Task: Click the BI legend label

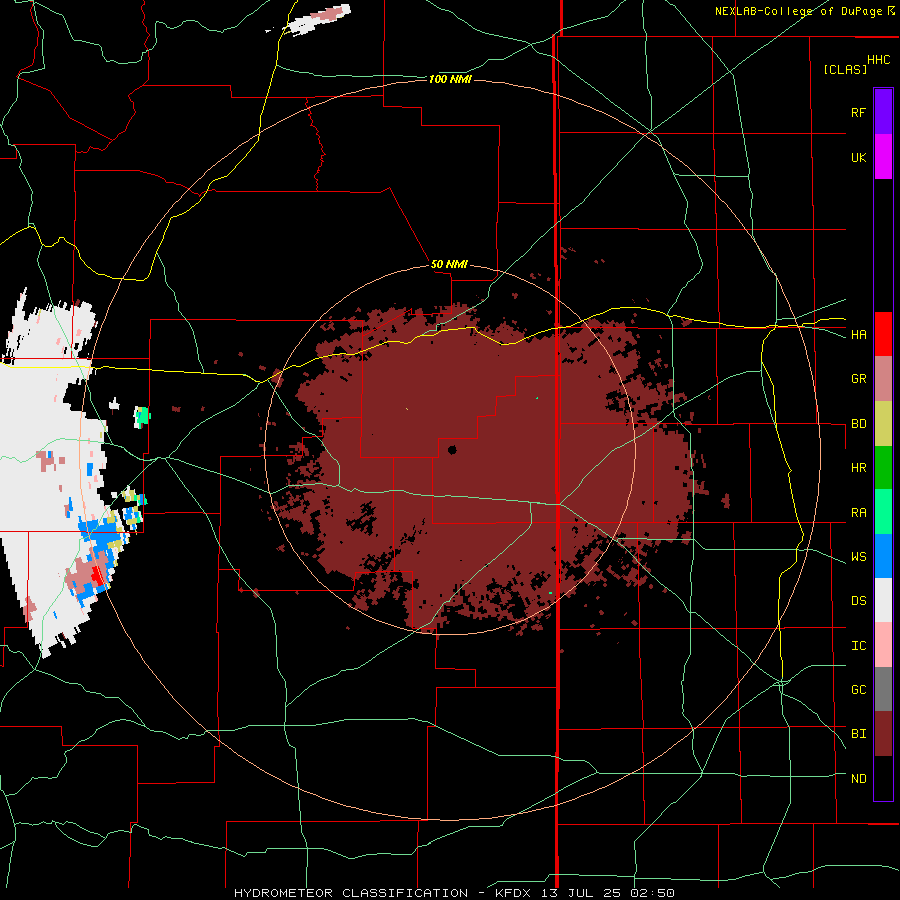Action: click(858, 734)
